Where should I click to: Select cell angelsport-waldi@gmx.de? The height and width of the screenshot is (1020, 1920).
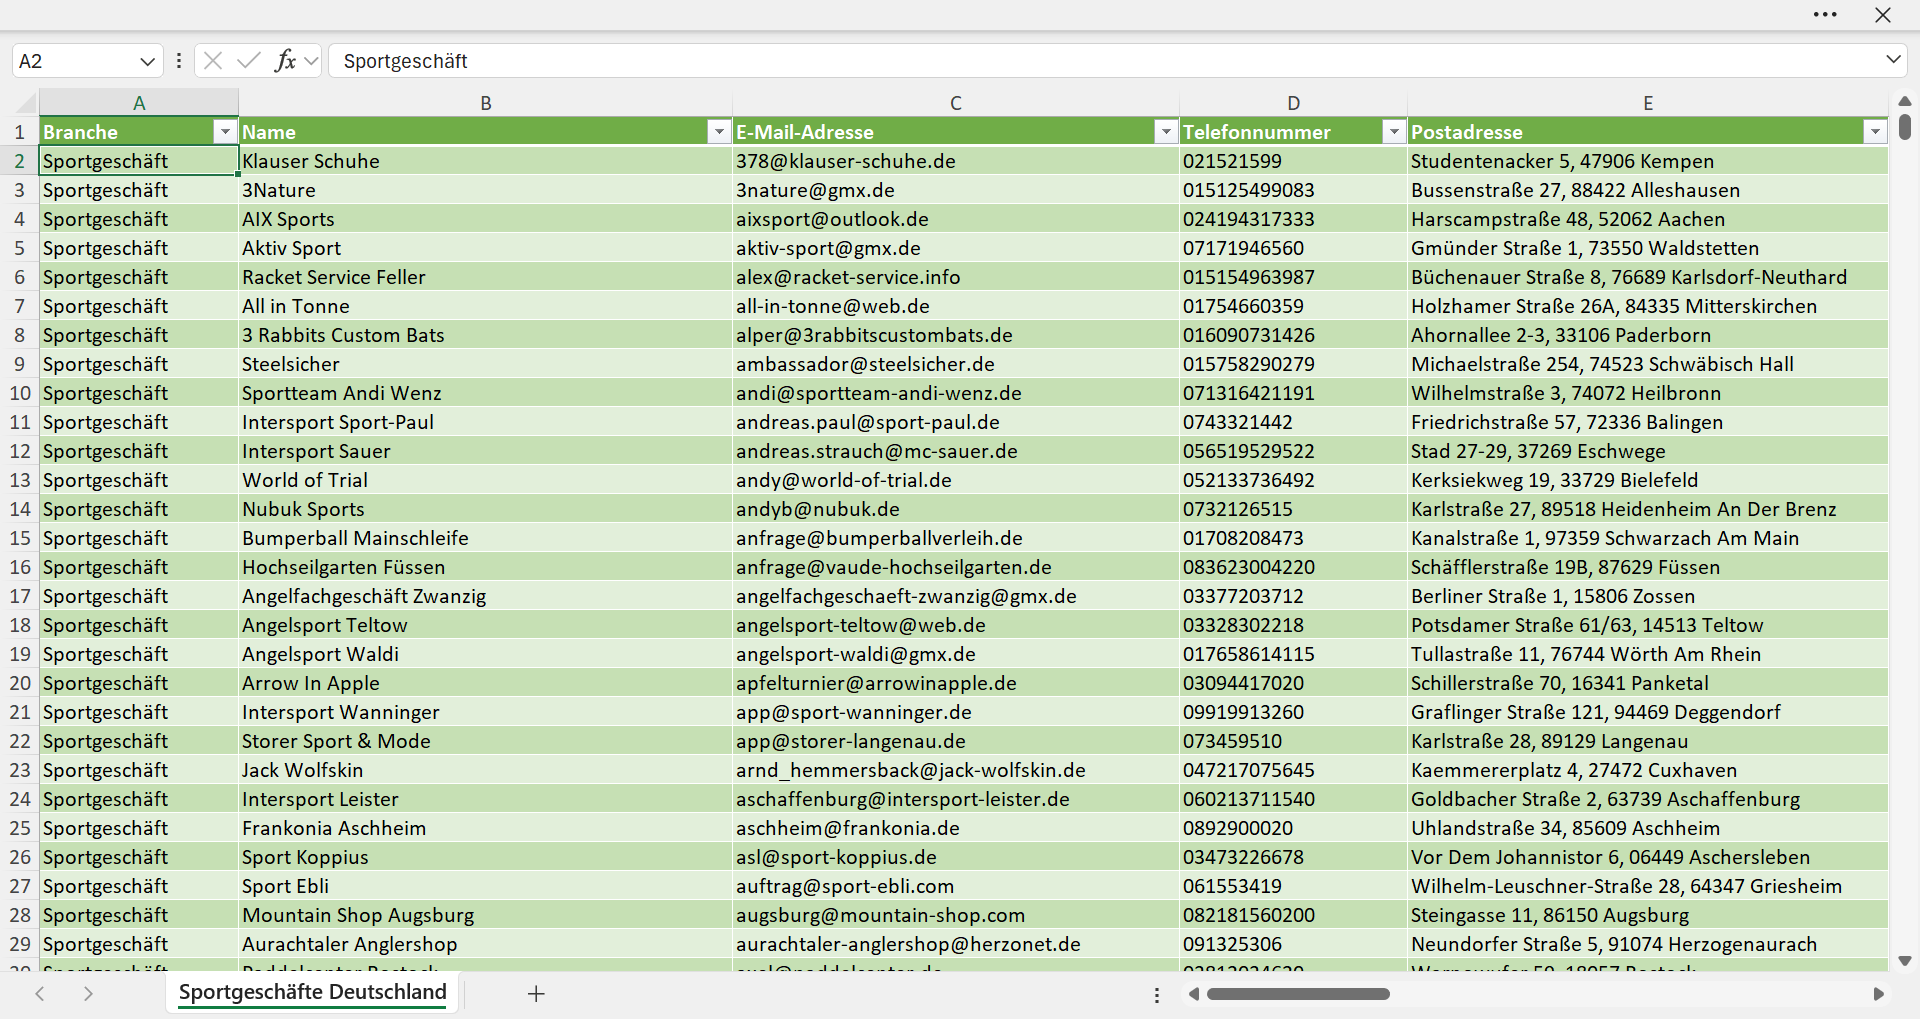coord(956,654)
